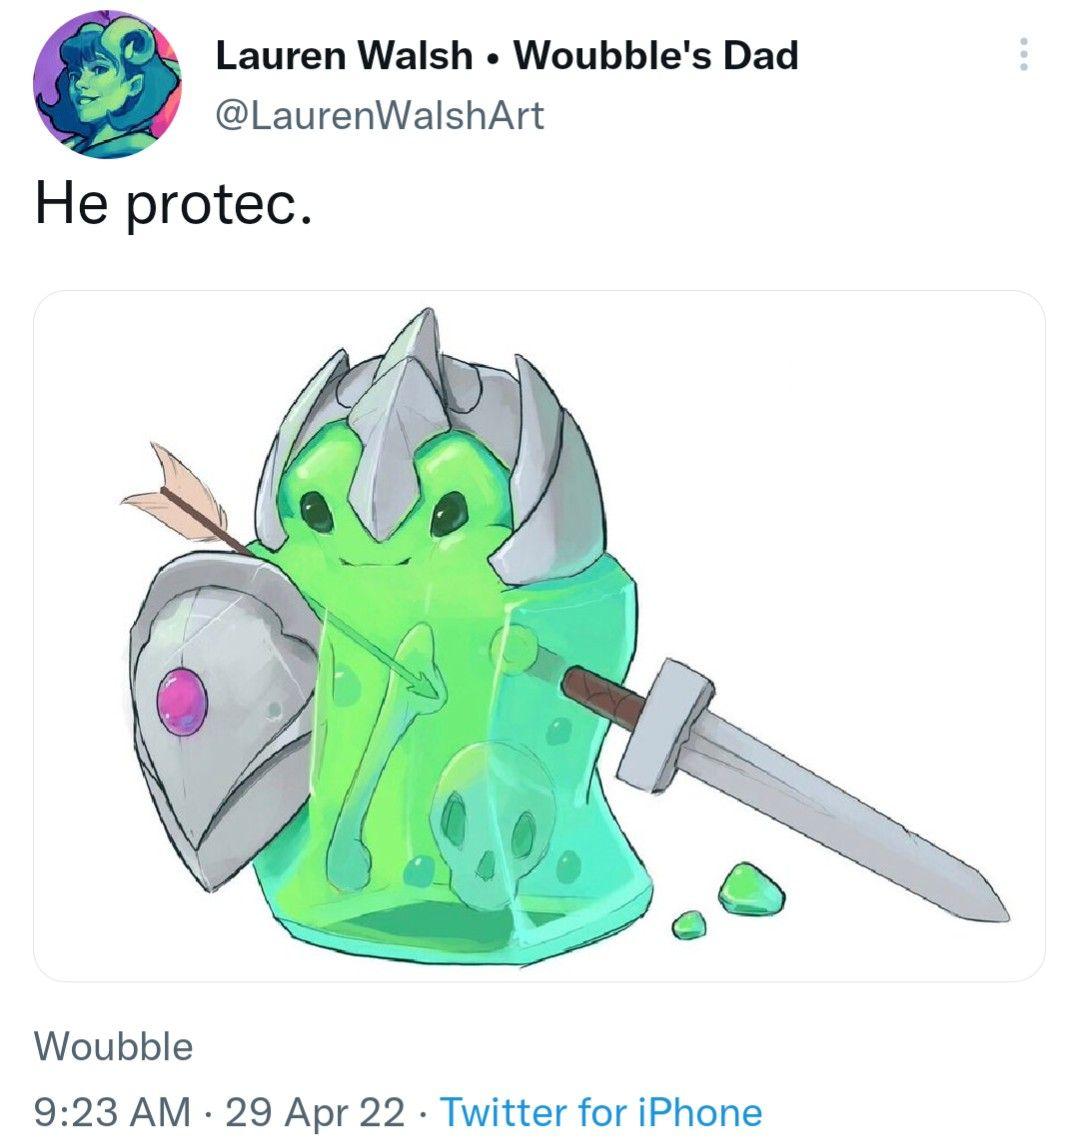Open Lauren Walsh's profile avatar picture

pyautogui.click(x=107, y=85)
